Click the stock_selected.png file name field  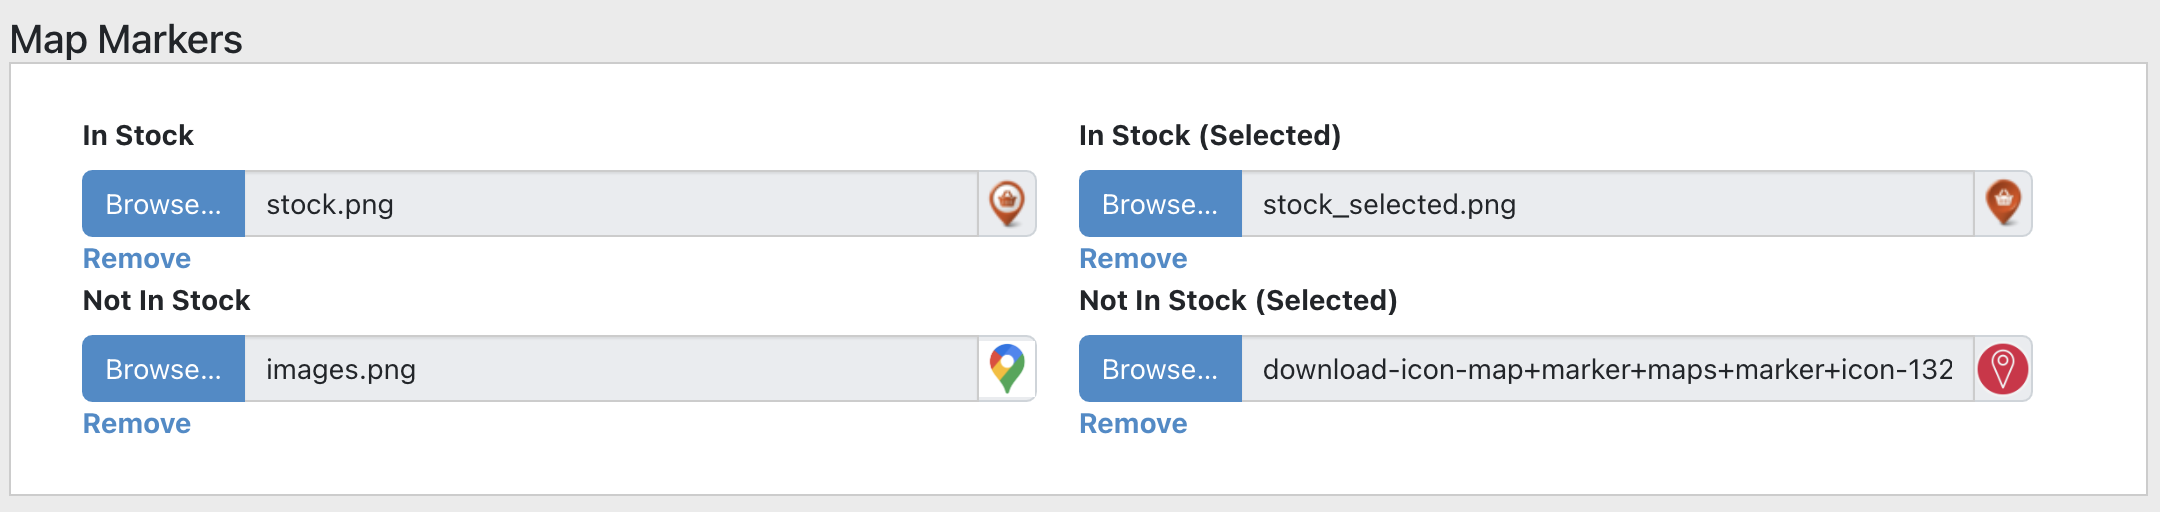click(x=1608, y=204)
